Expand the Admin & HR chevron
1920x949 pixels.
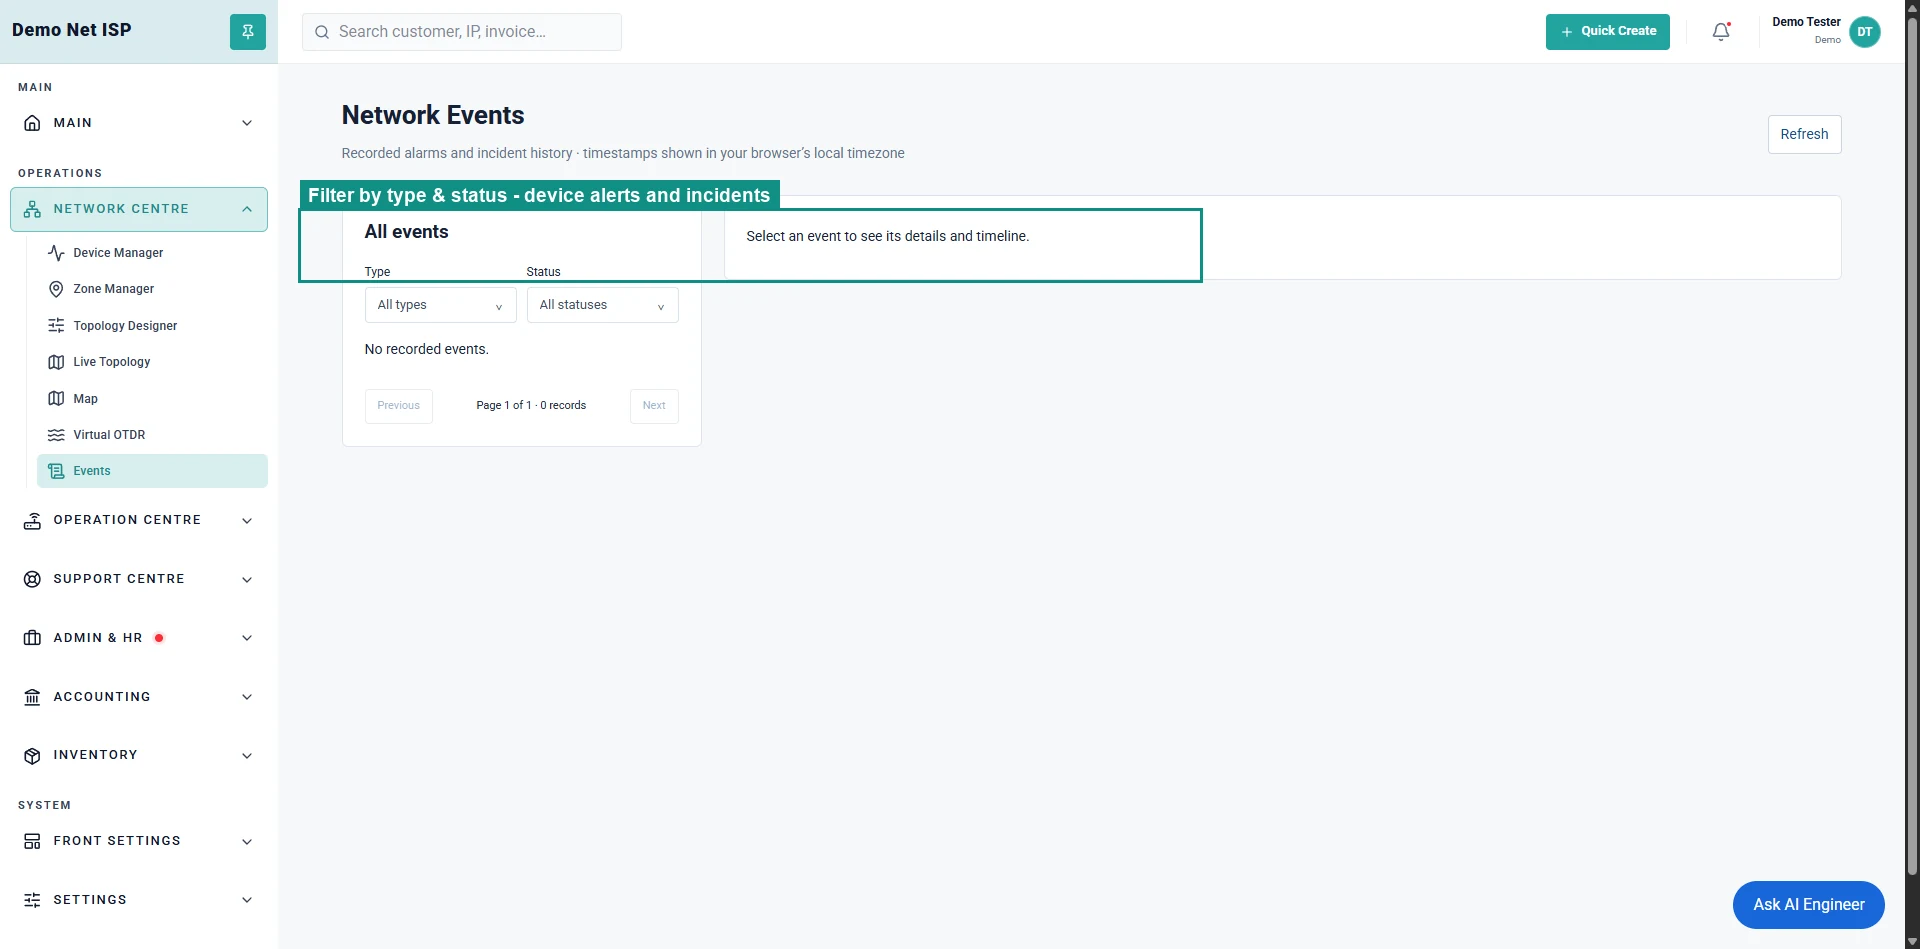point(247,638)
